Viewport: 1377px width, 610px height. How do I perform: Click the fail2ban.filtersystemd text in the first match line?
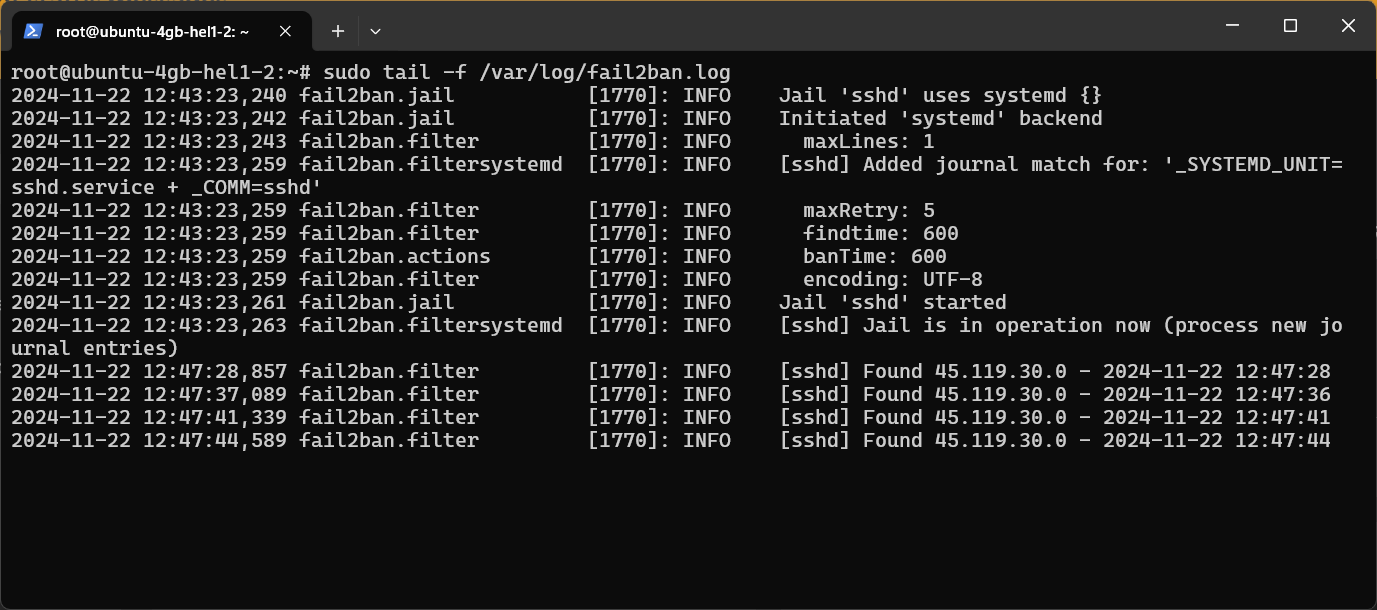(430, 164)
